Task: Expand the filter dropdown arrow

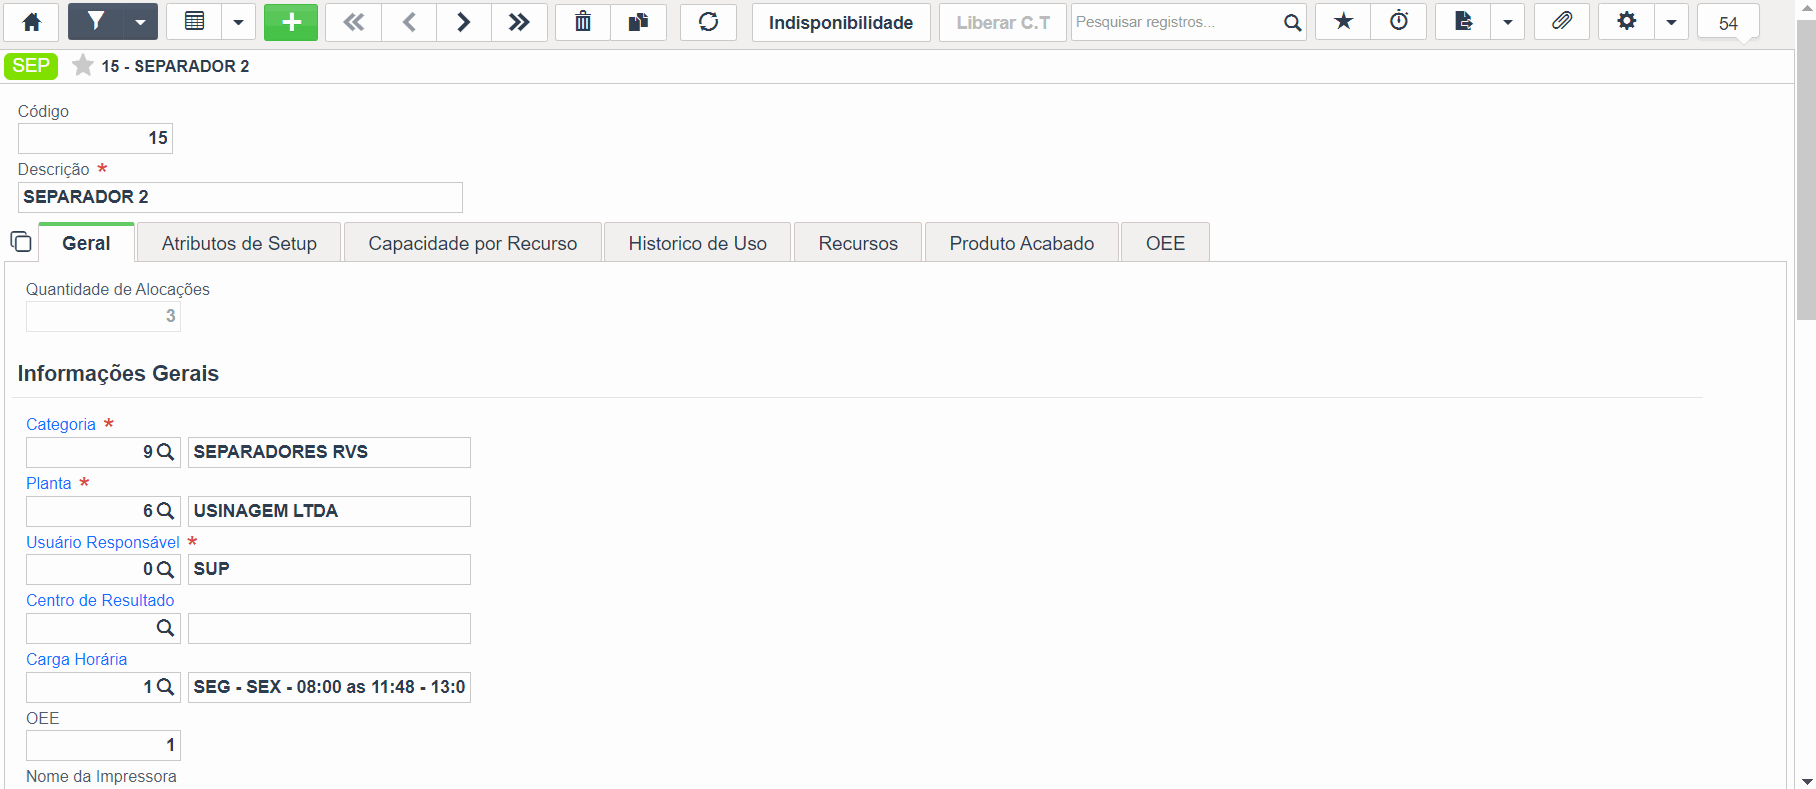Action: pyautogui.click(x=141, y=22)
